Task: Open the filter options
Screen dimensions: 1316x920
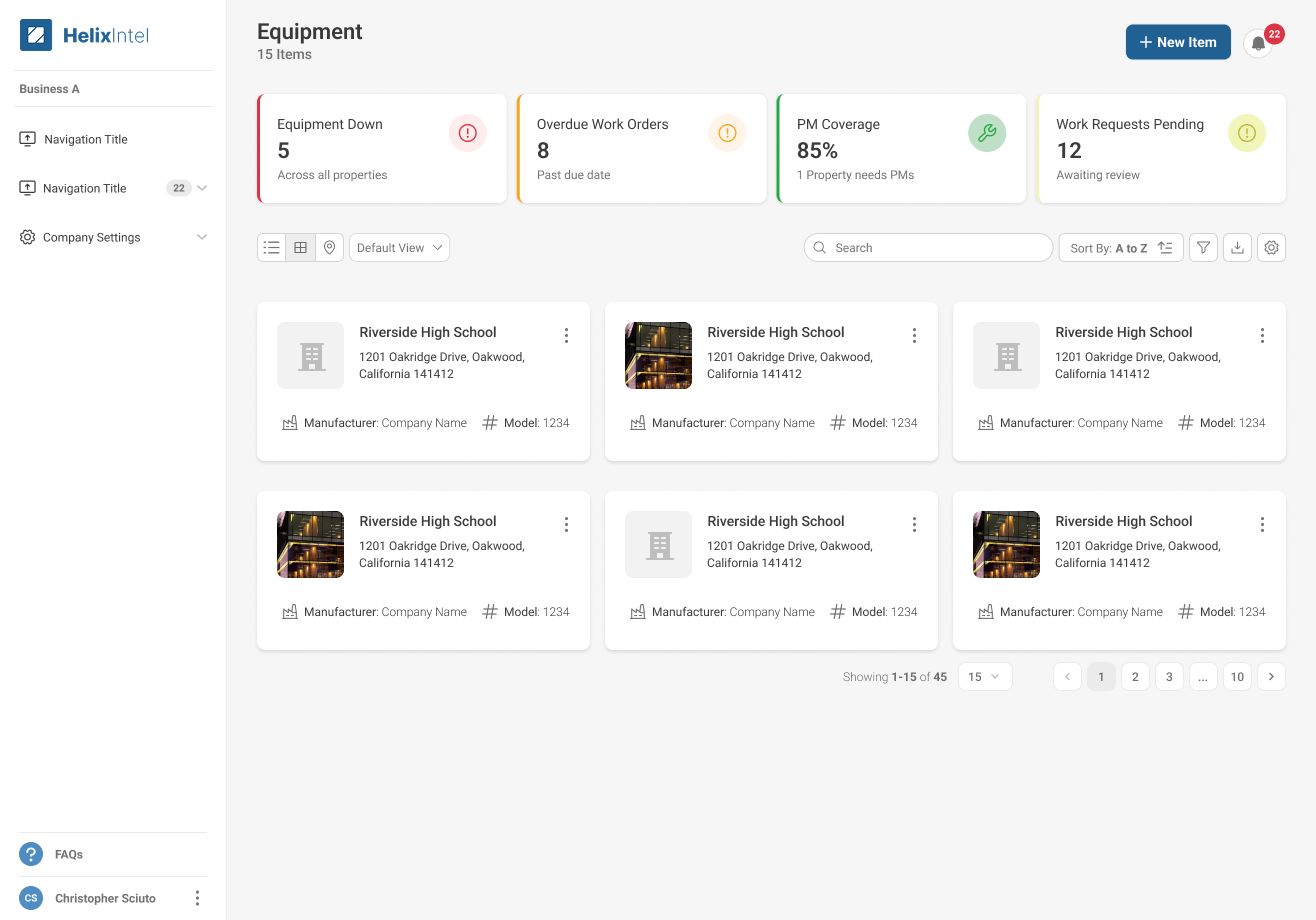Action: (1204, 248)
